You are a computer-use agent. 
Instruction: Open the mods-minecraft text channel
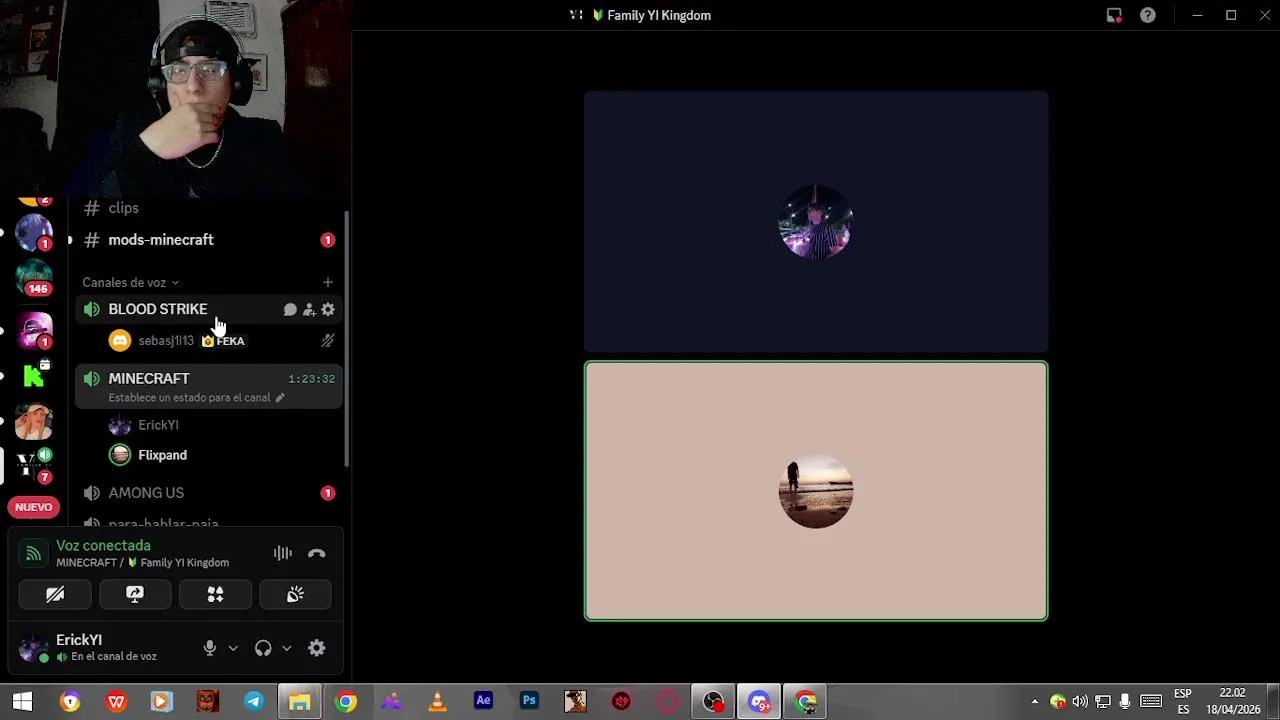tap(208, 240)
